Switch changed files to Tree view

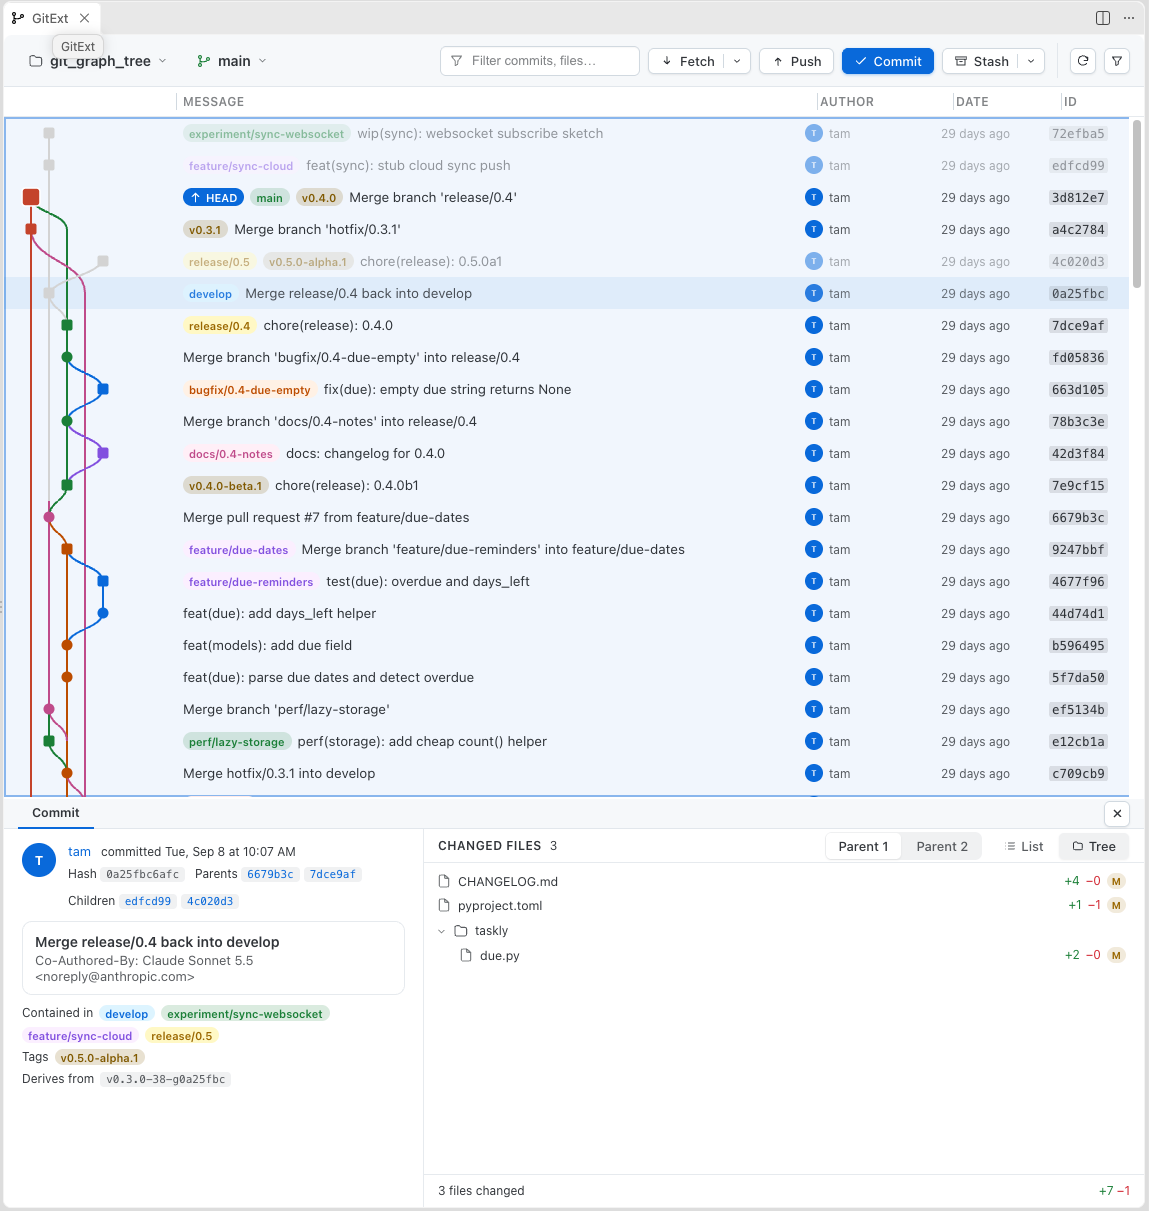pos(1094,846)
